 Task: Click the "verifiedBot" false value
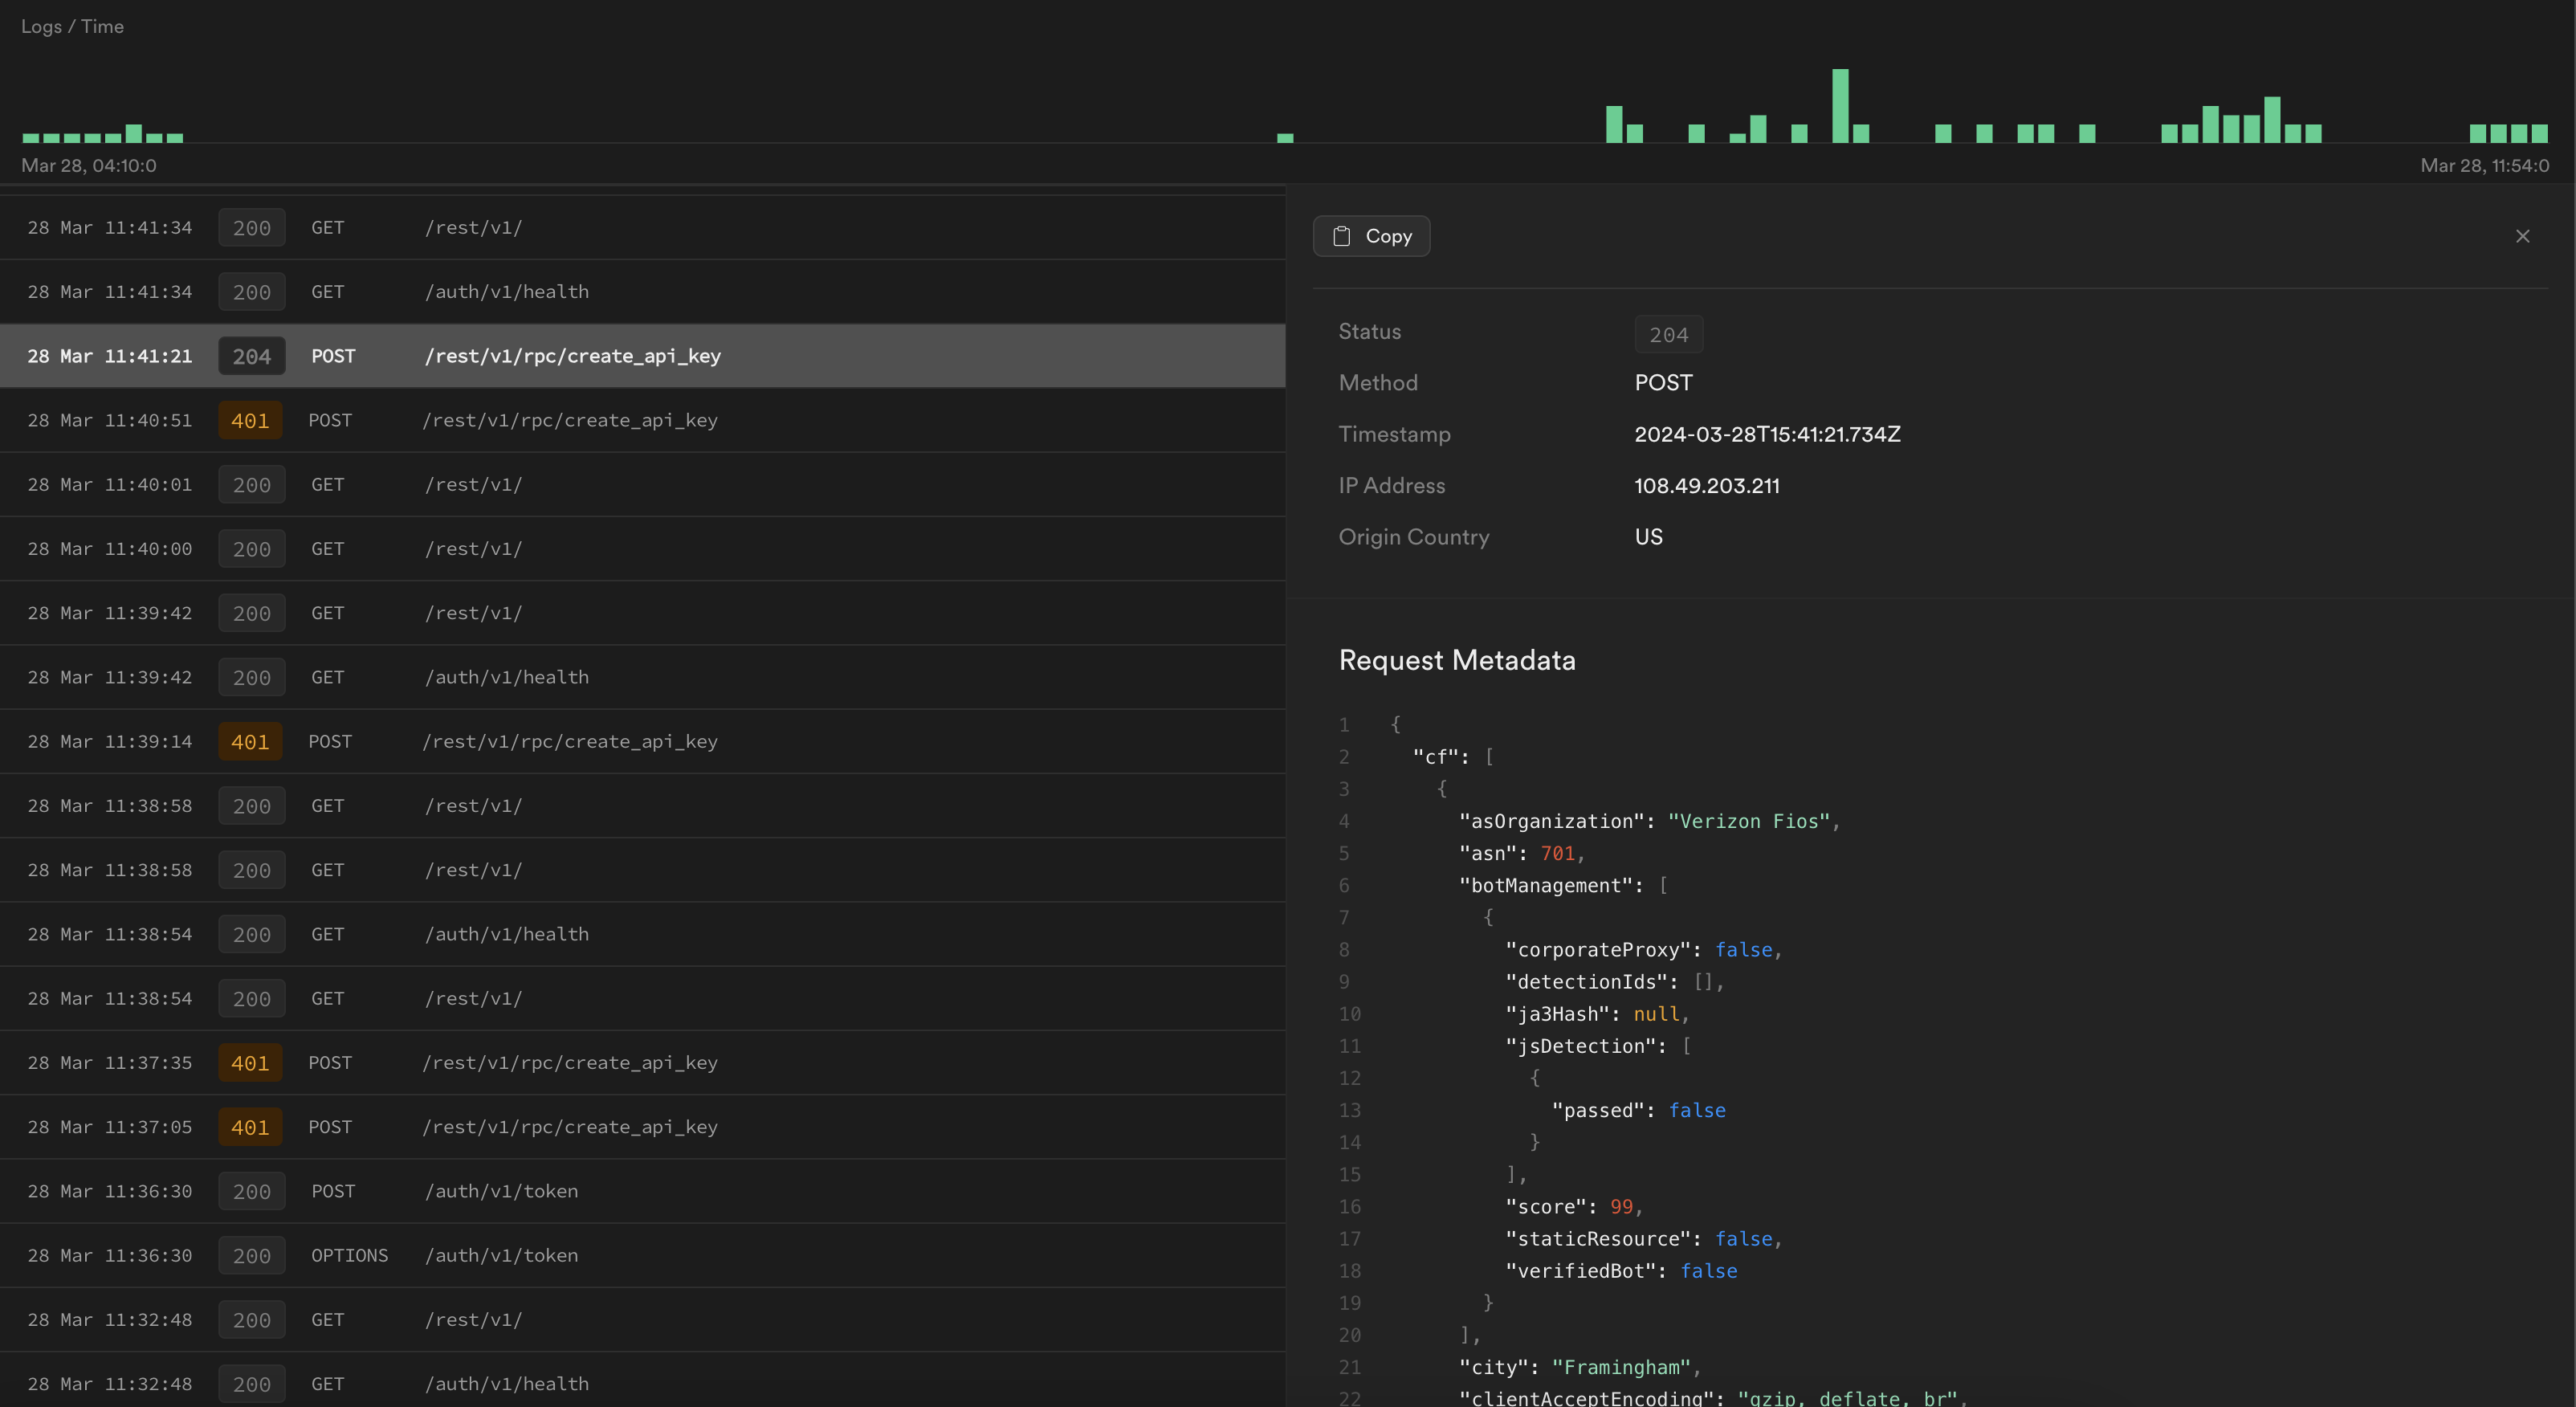tap(1708, 1271)
